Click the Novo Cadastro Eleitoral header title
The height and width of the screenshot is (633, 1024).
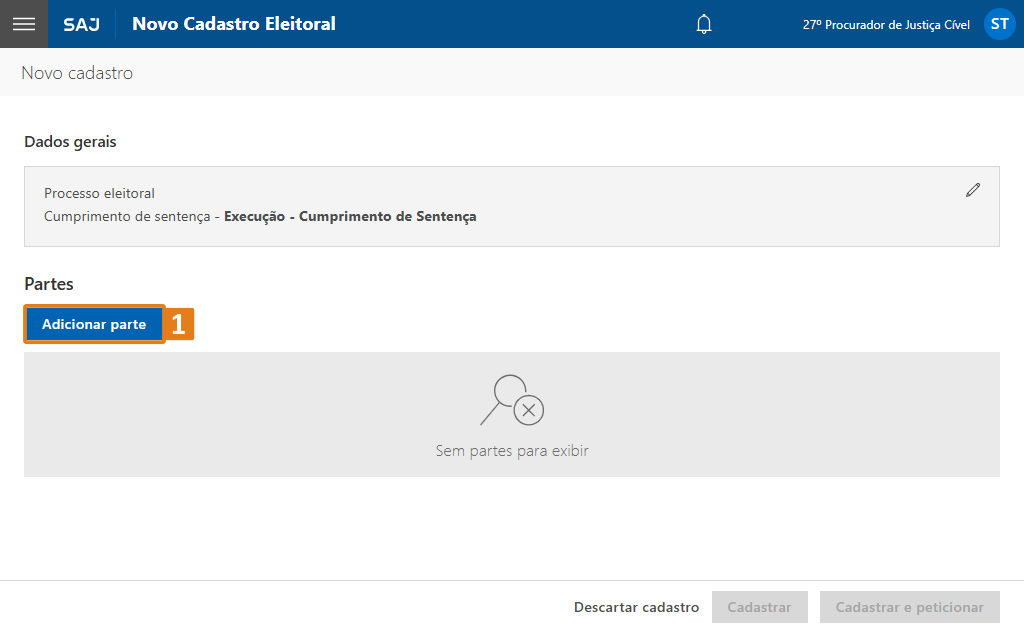[233, 23]
